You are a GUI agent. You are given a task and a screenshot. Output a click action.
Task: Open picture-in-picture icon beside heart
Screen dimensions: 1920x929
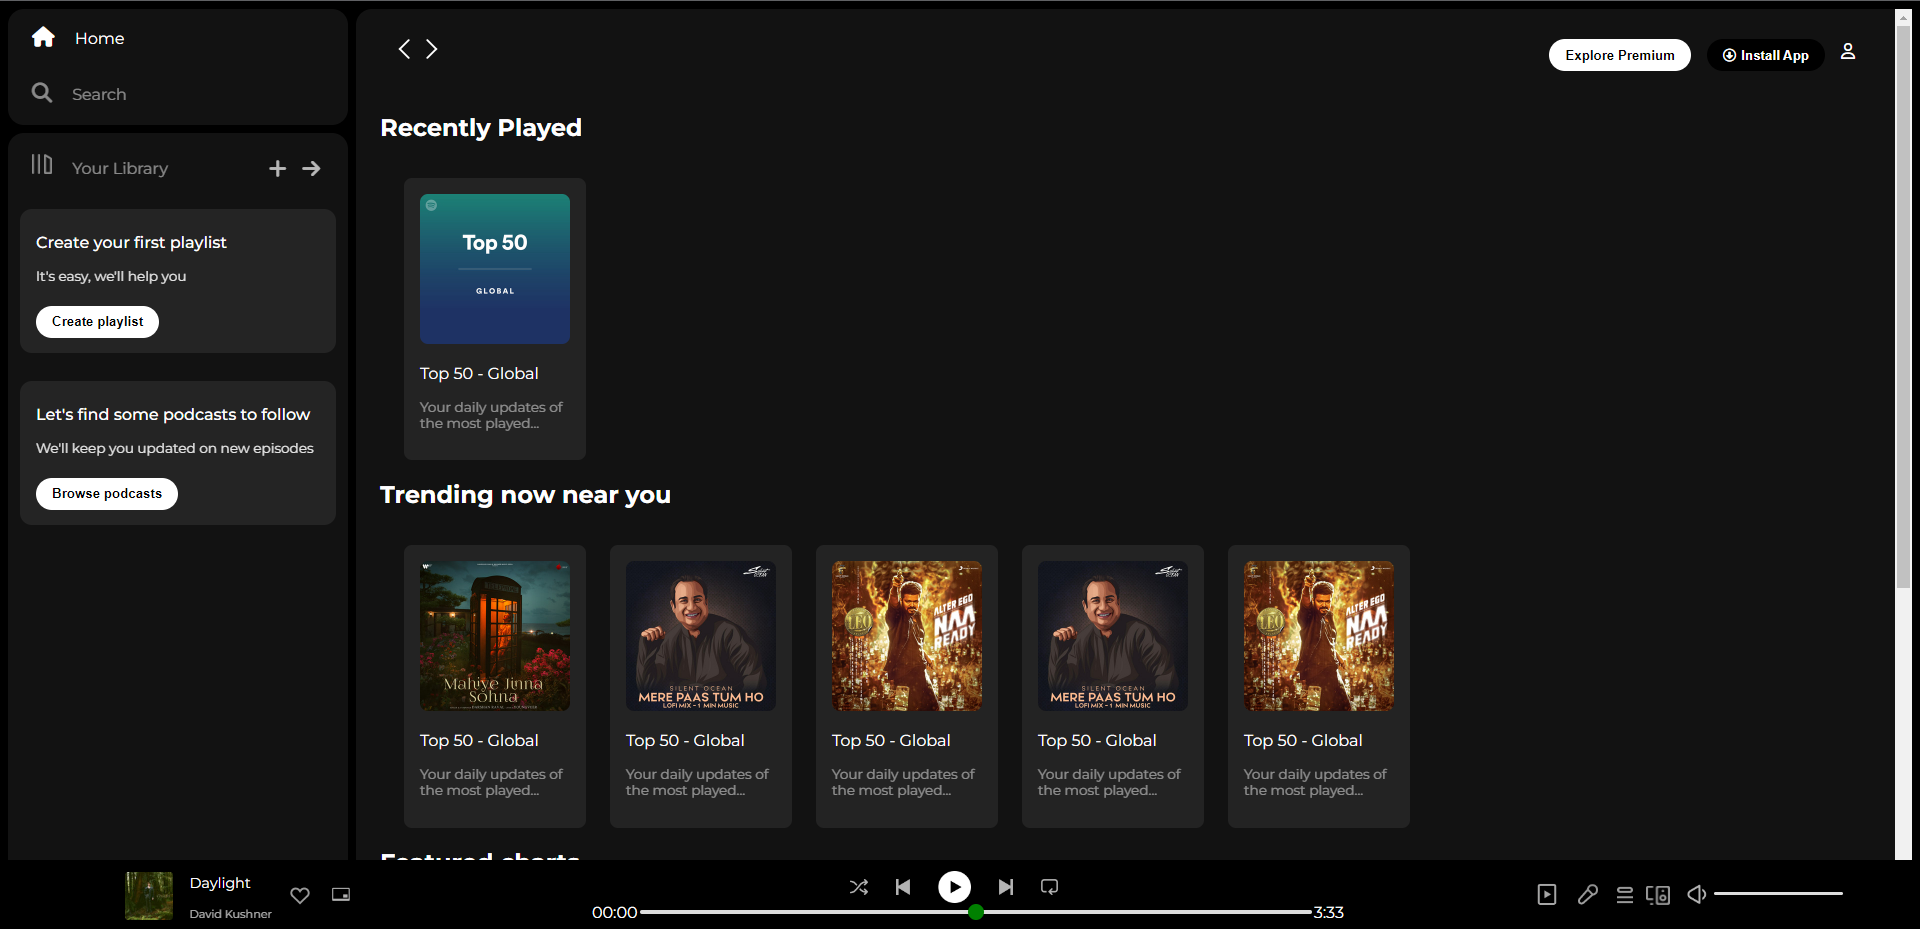coord(341,895)
